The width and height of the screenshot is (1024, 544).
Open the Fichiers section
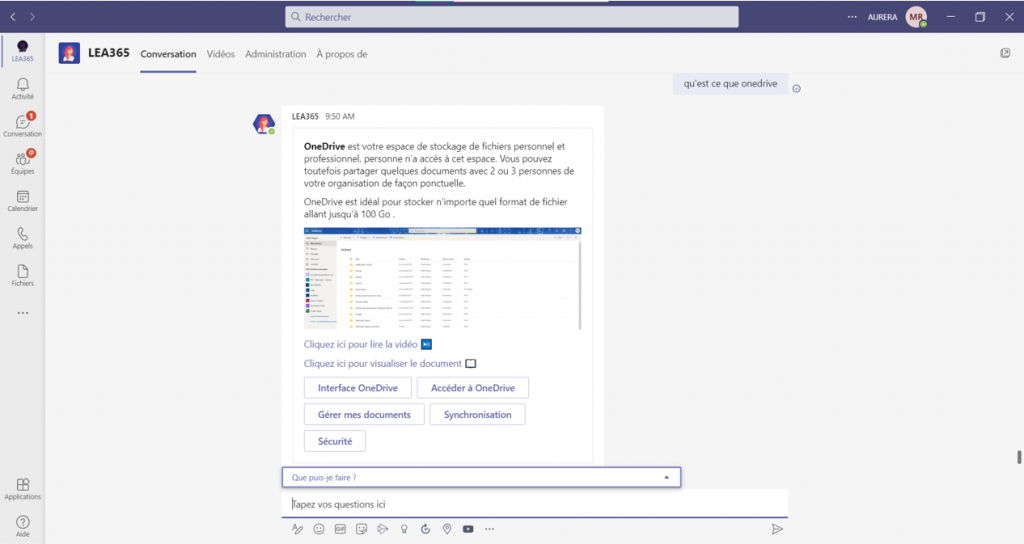pyautogui.click(x=22, y=275)
